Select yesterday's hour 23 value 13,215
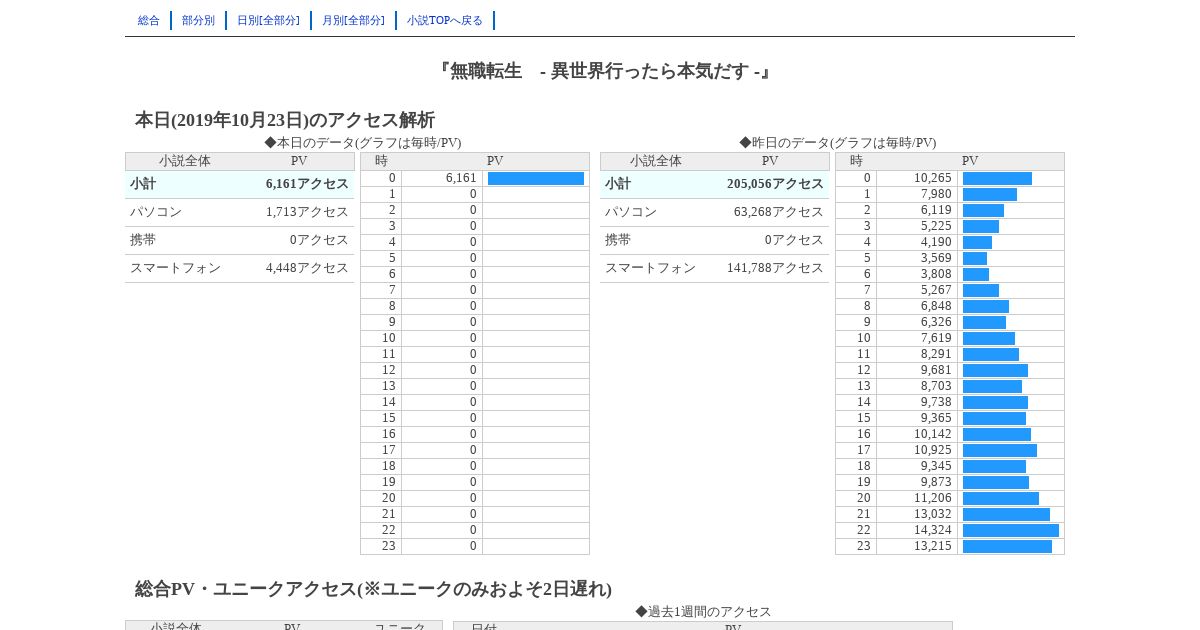 point(932,546)
